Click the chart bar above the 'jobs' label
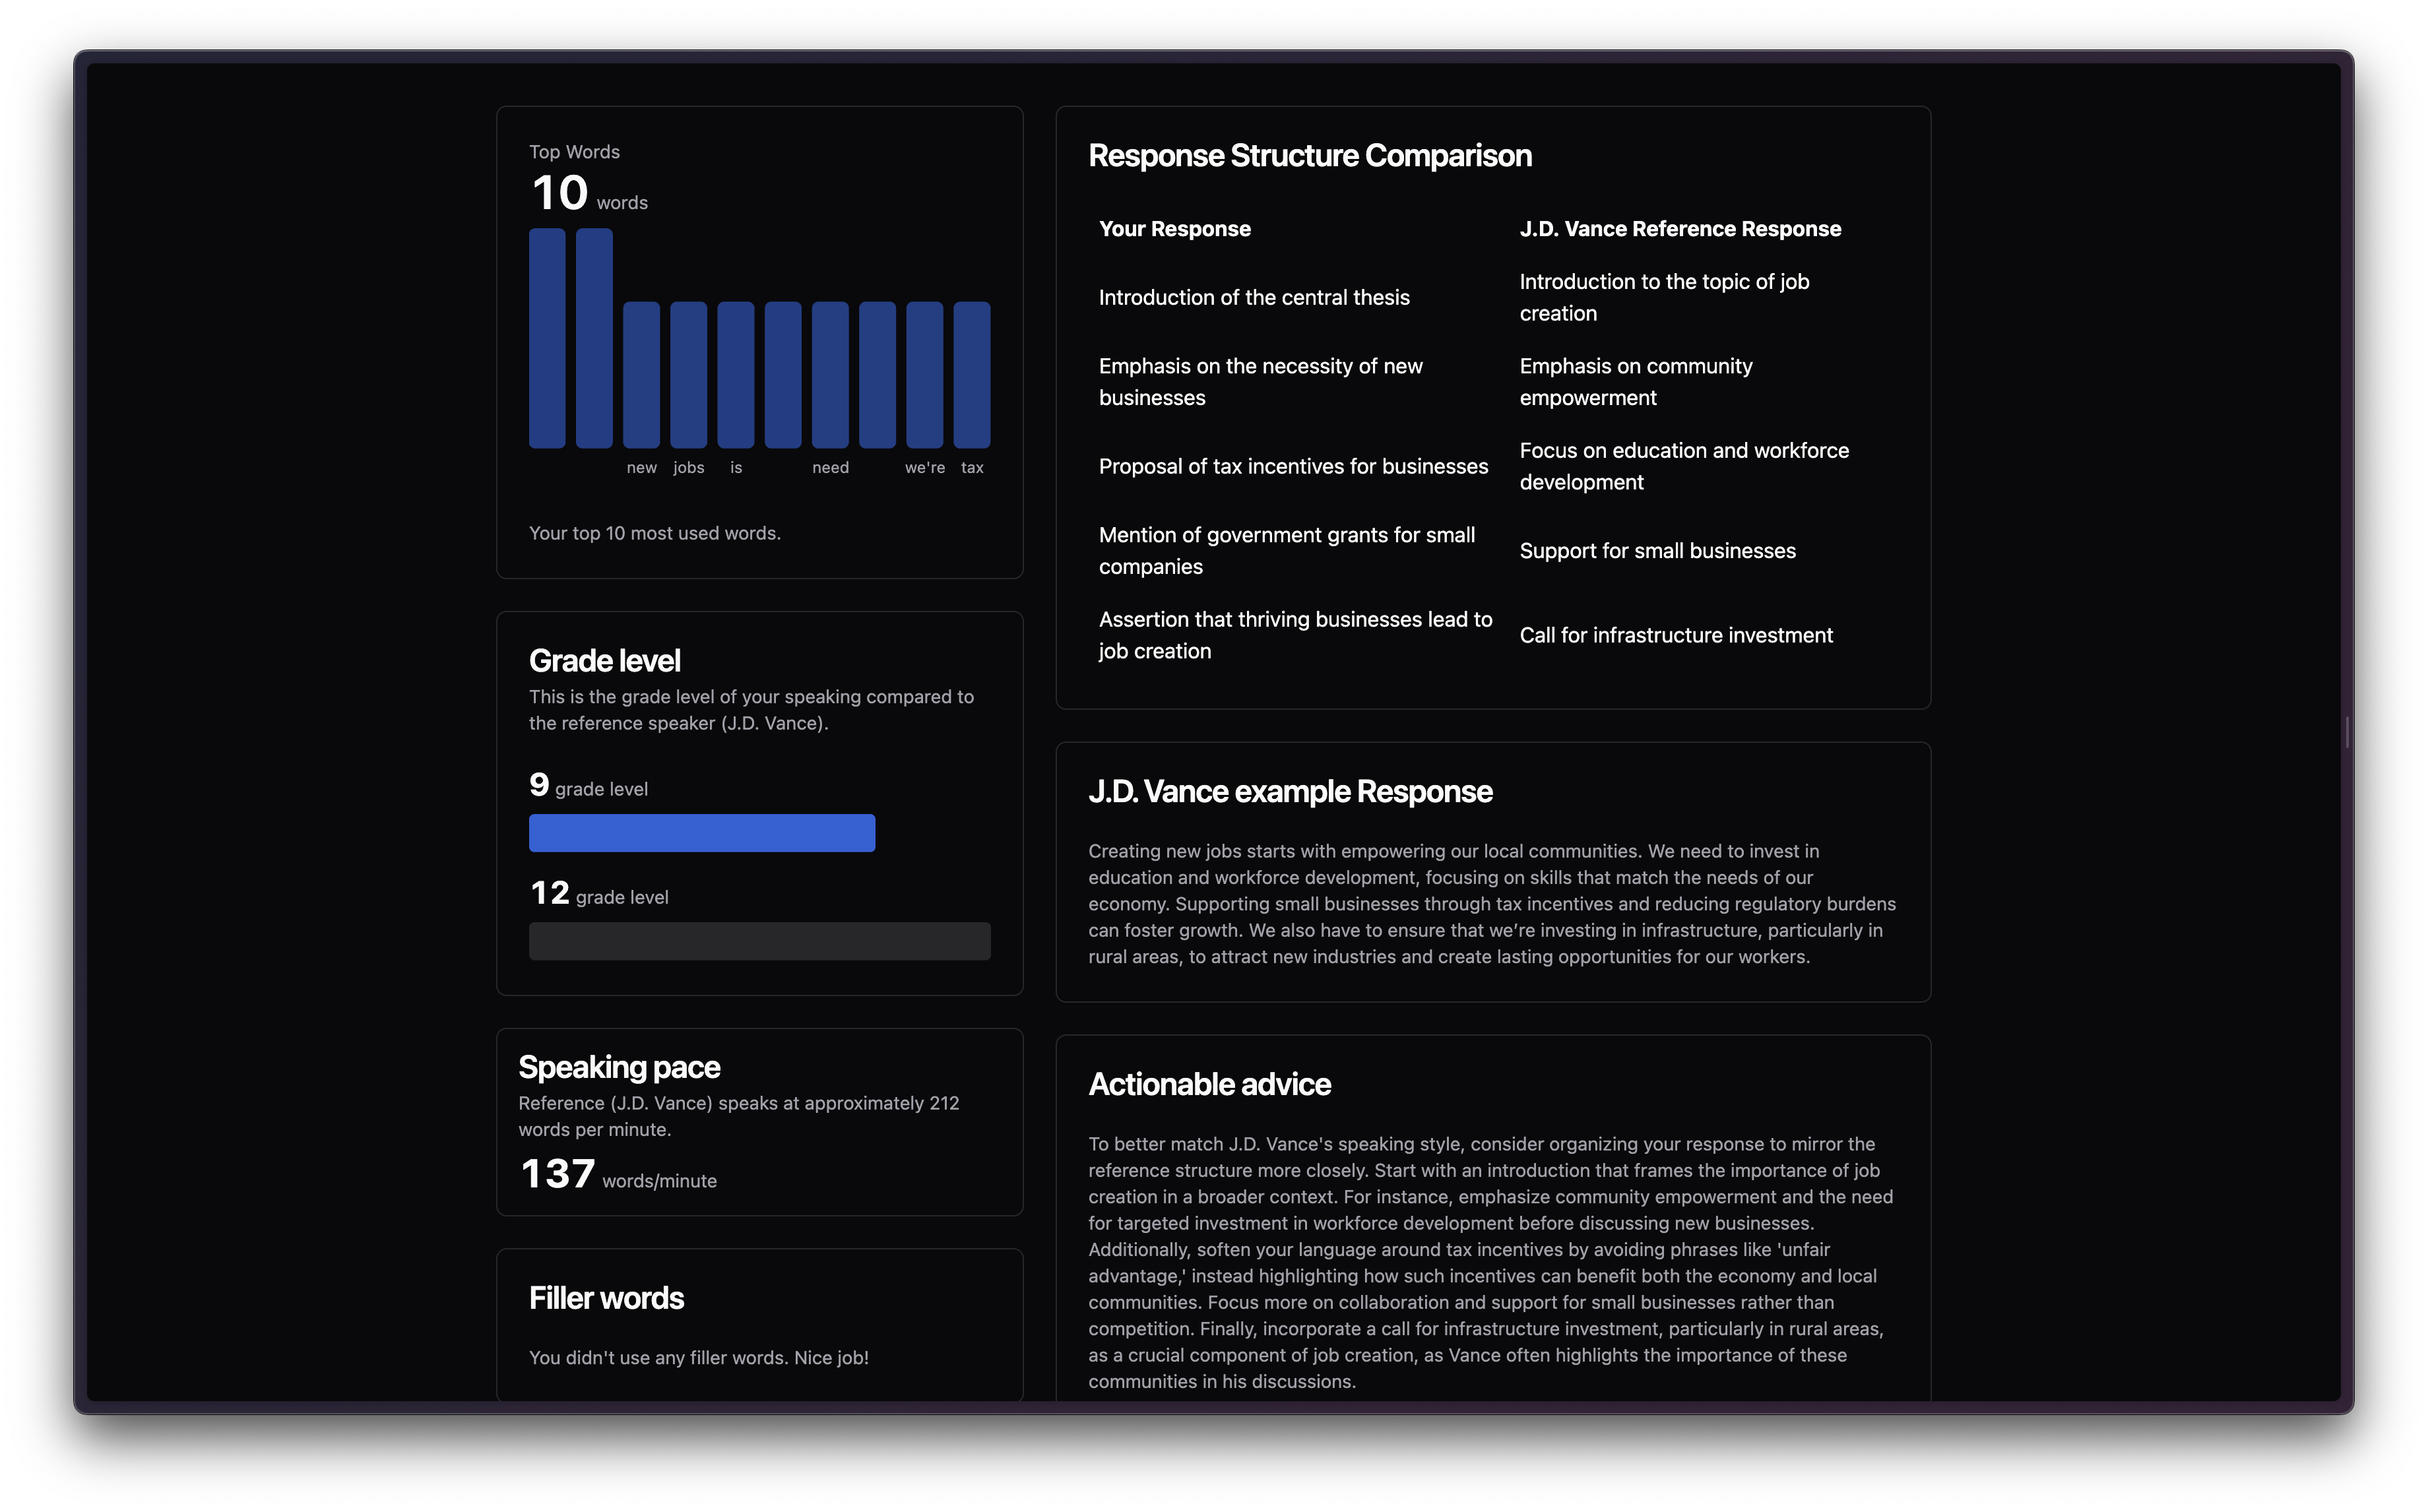2428x1512 pixels. point(688,374)
